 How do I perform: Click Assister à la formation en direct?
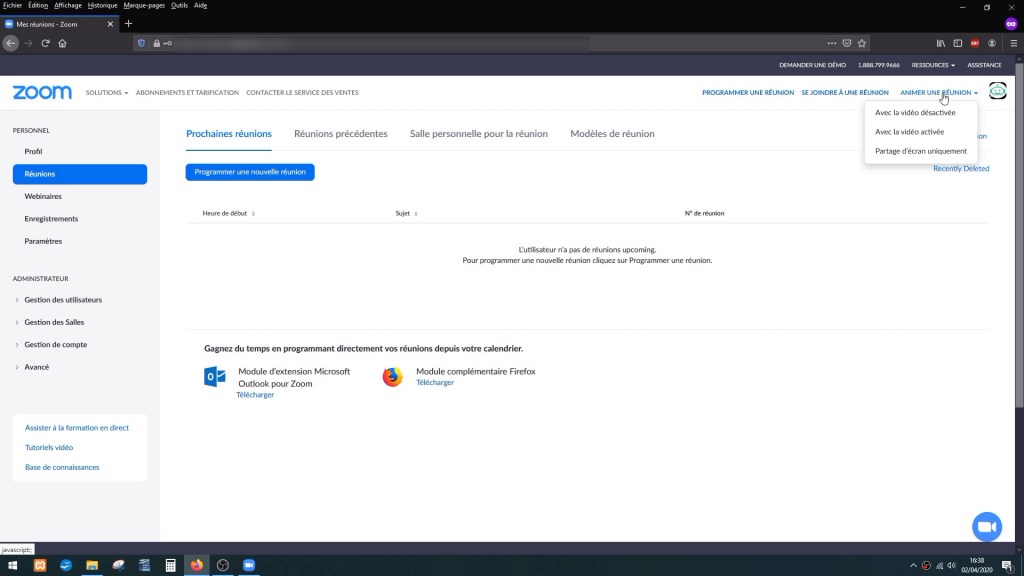77,428
